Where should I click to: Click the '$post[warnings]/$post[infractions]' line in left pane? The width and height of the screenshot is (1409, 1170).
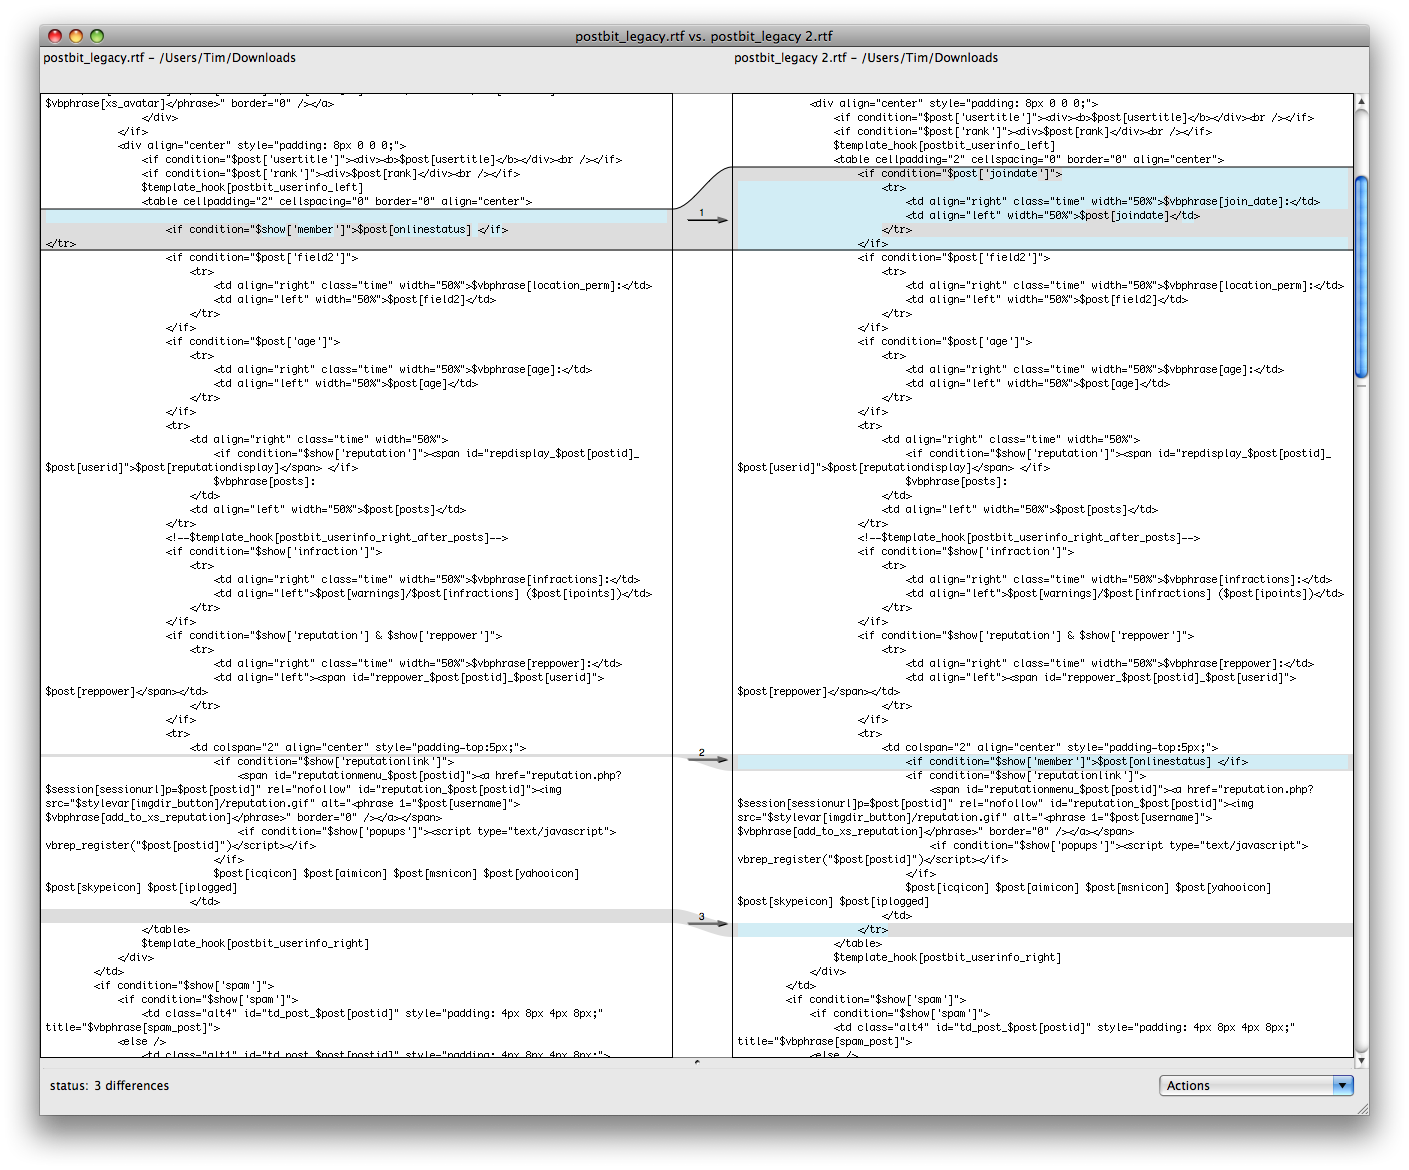(x=433, y=593)
